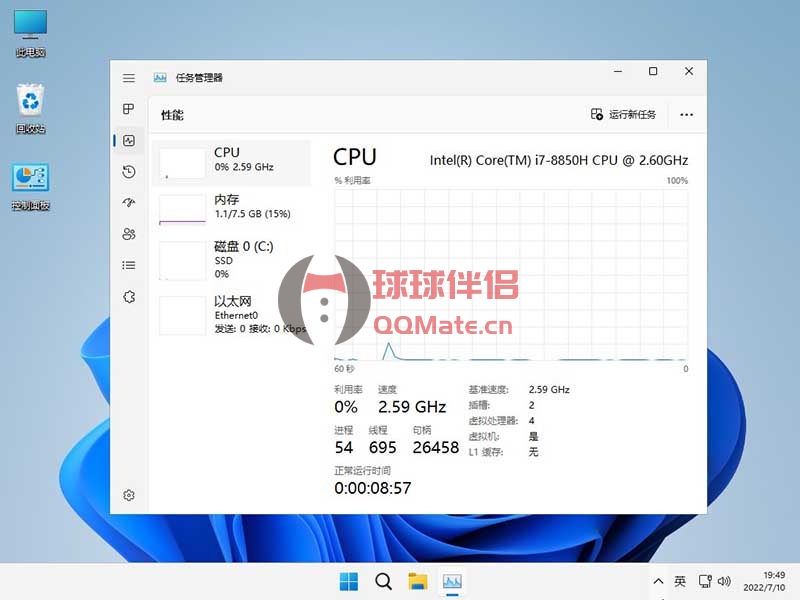Expand the hamburger navigation menu
The width and height of the screenshot is (800, 600).
point(129,77)
